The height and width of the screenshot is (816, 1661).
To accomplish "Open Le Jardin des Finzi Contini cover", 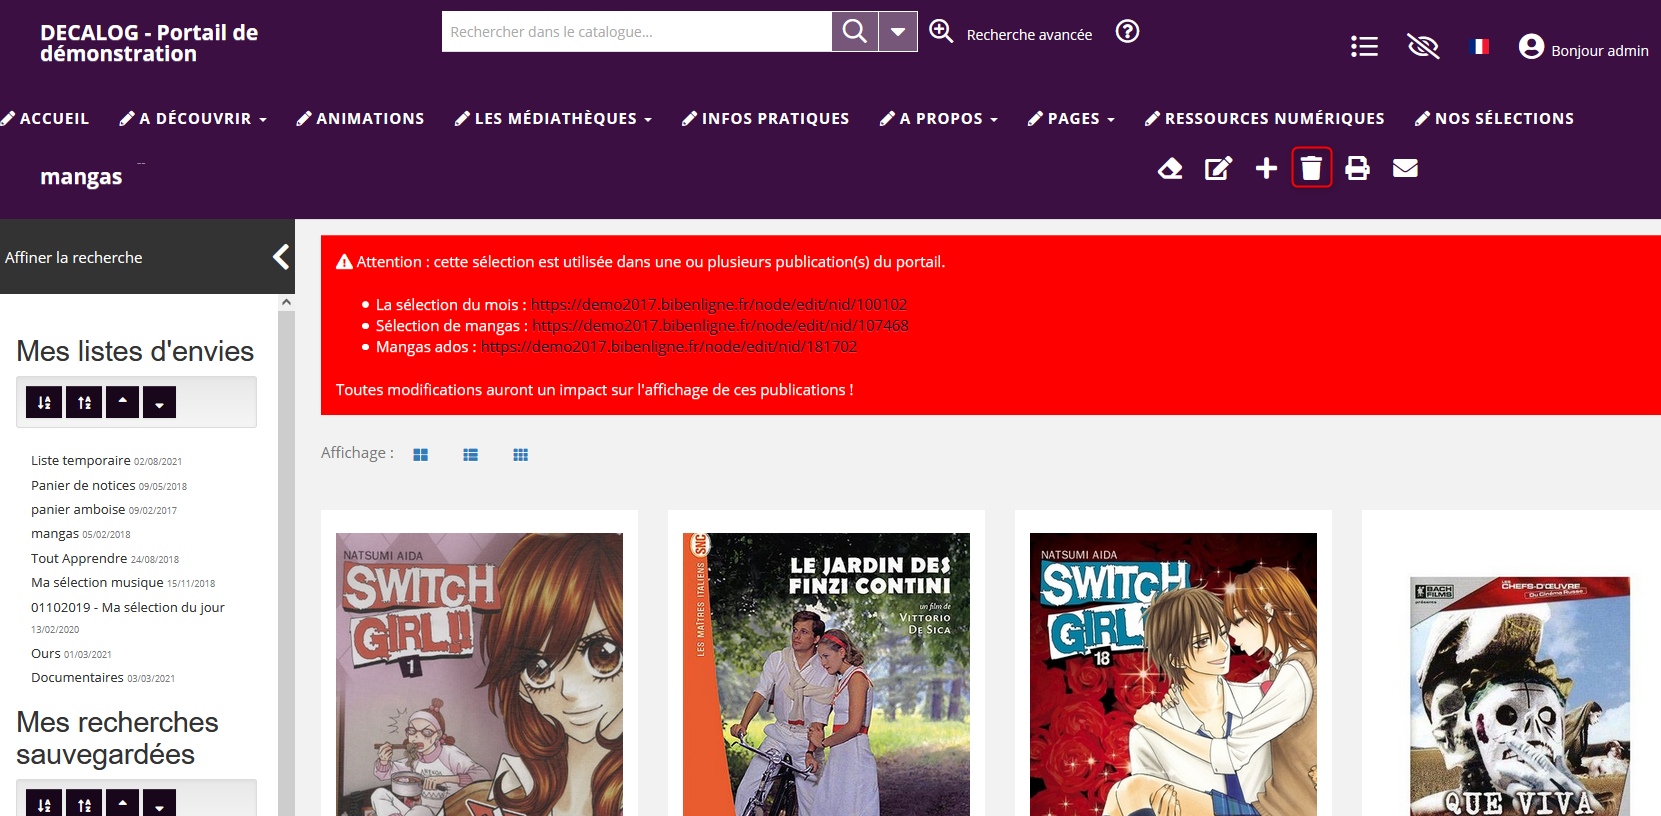I will (826, 674).
